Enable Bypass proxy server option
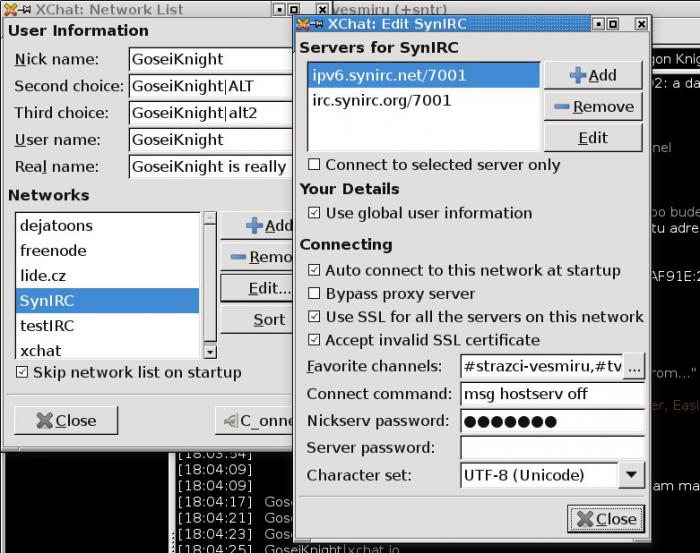 point(314,293)
